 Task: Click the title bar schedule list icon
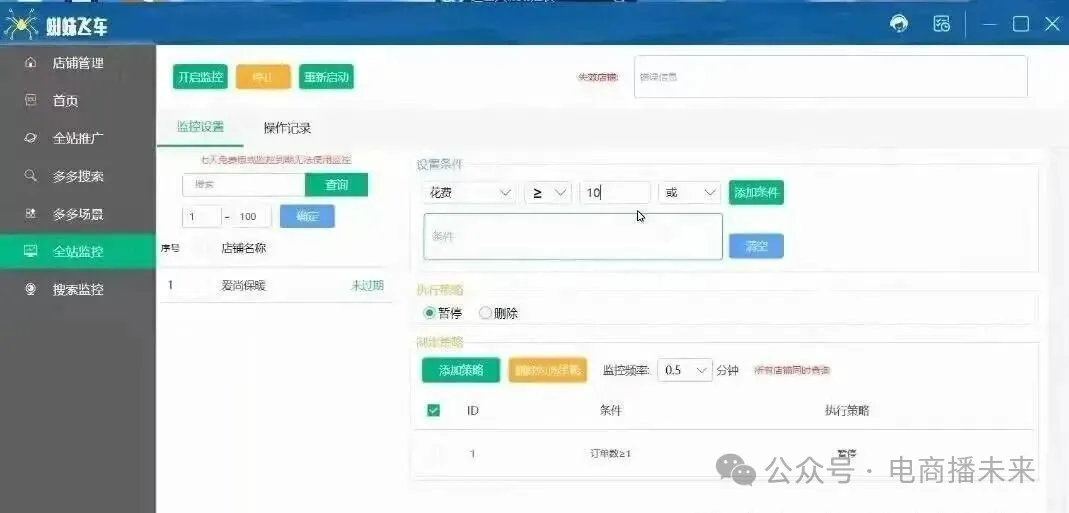pos(941,24)
